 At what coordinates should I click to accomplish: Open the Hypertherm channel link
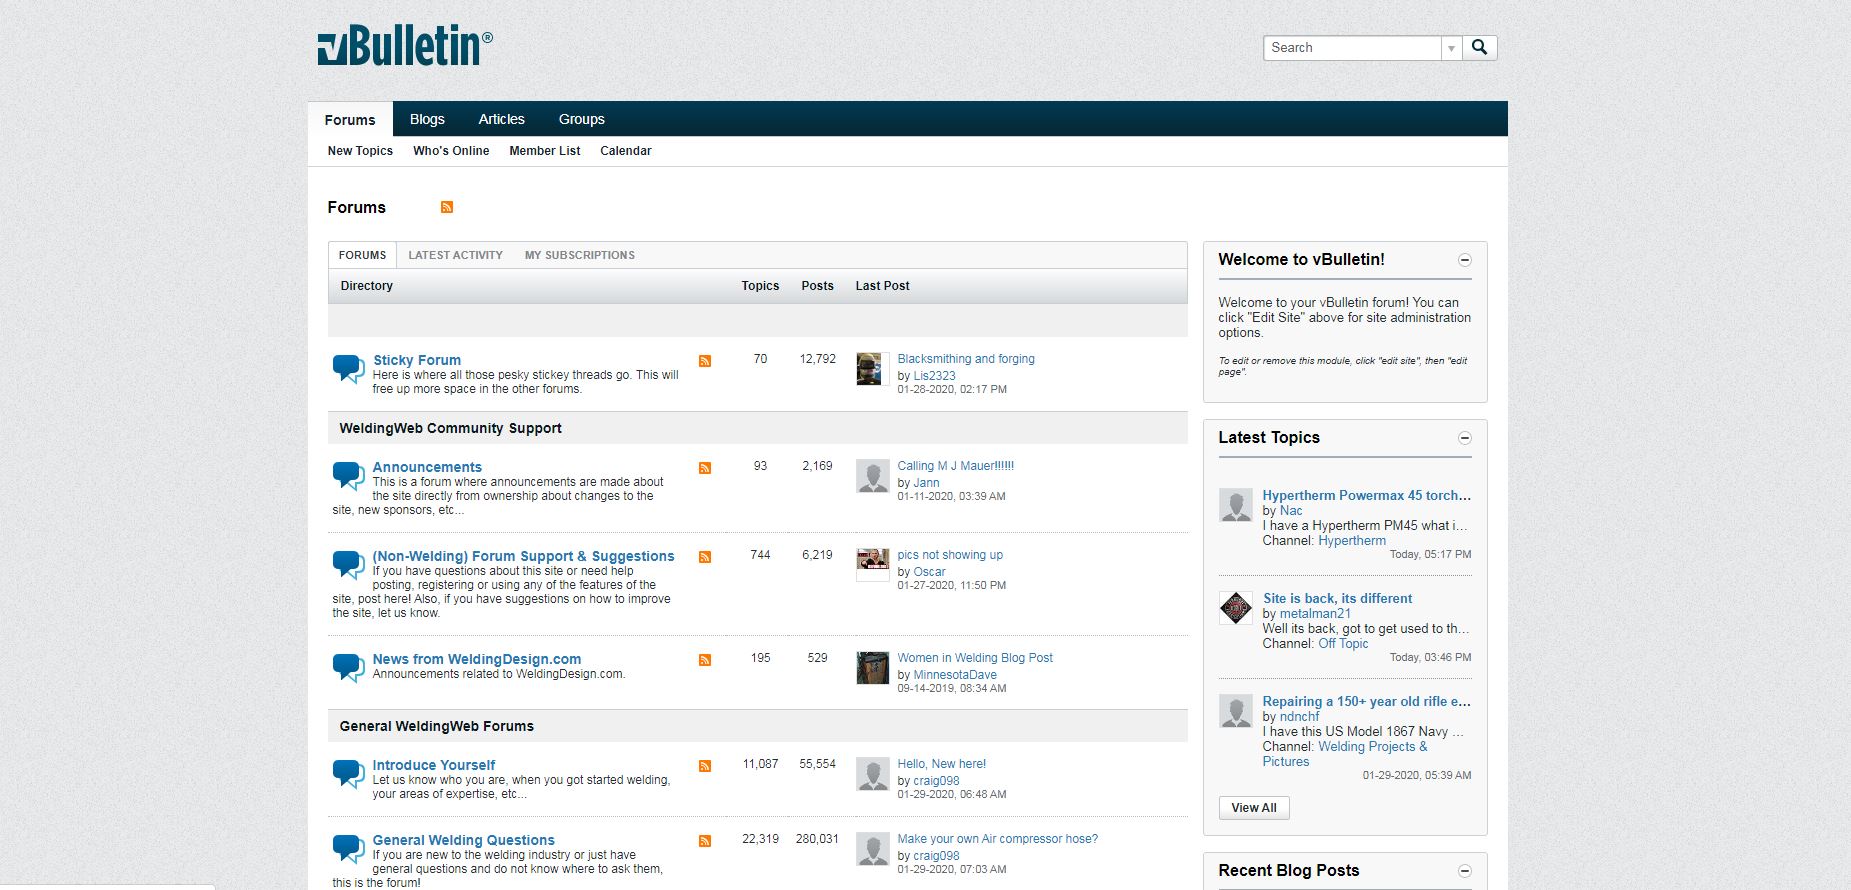[x=1352, y=540]
